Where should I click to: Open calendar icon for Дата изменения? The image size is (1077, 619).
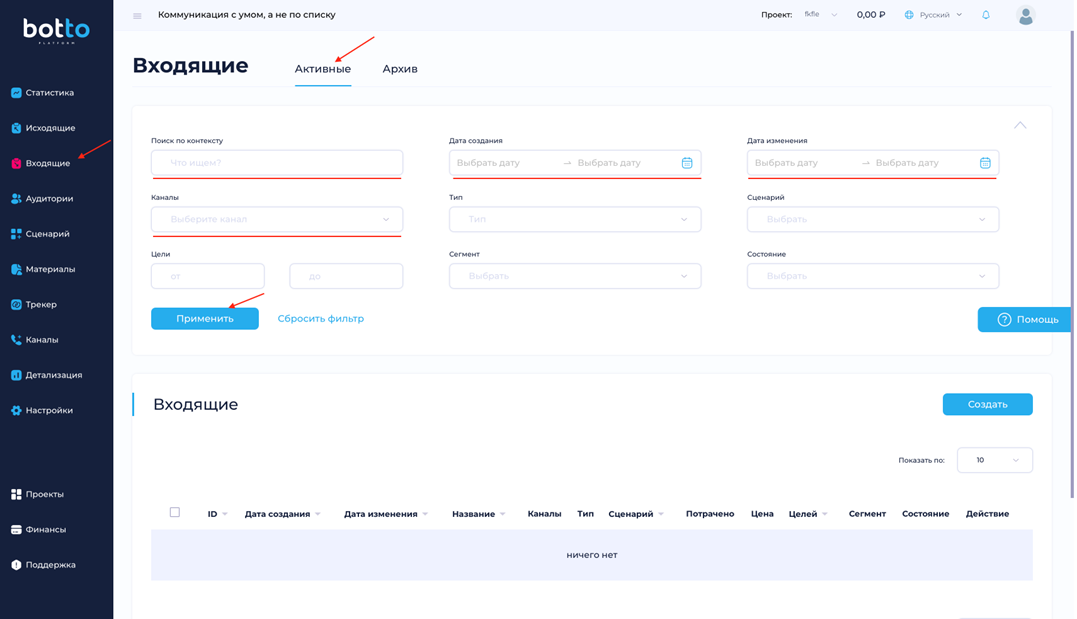pyautogui.click(x=985, y=163)
